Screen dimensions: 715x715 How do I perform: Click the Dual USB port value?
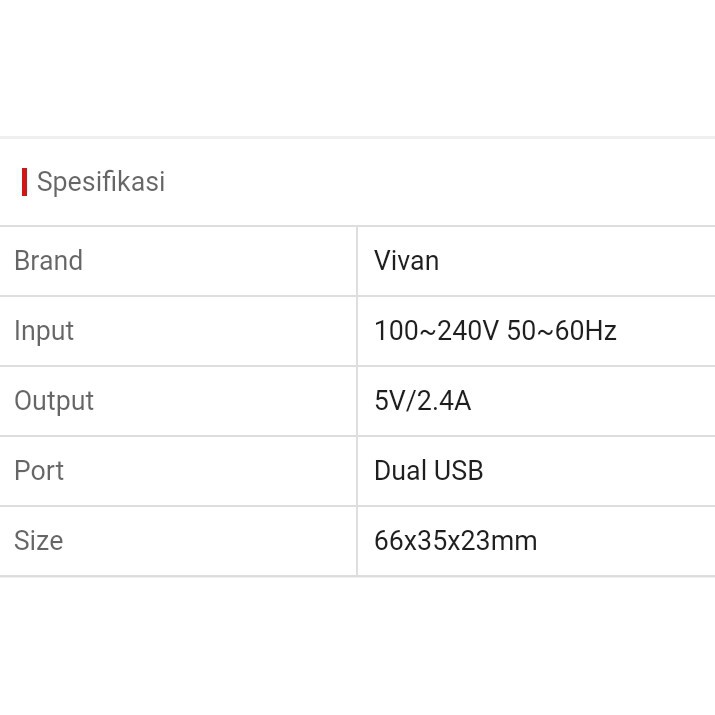pyautogui.click(x=428, y=471)
